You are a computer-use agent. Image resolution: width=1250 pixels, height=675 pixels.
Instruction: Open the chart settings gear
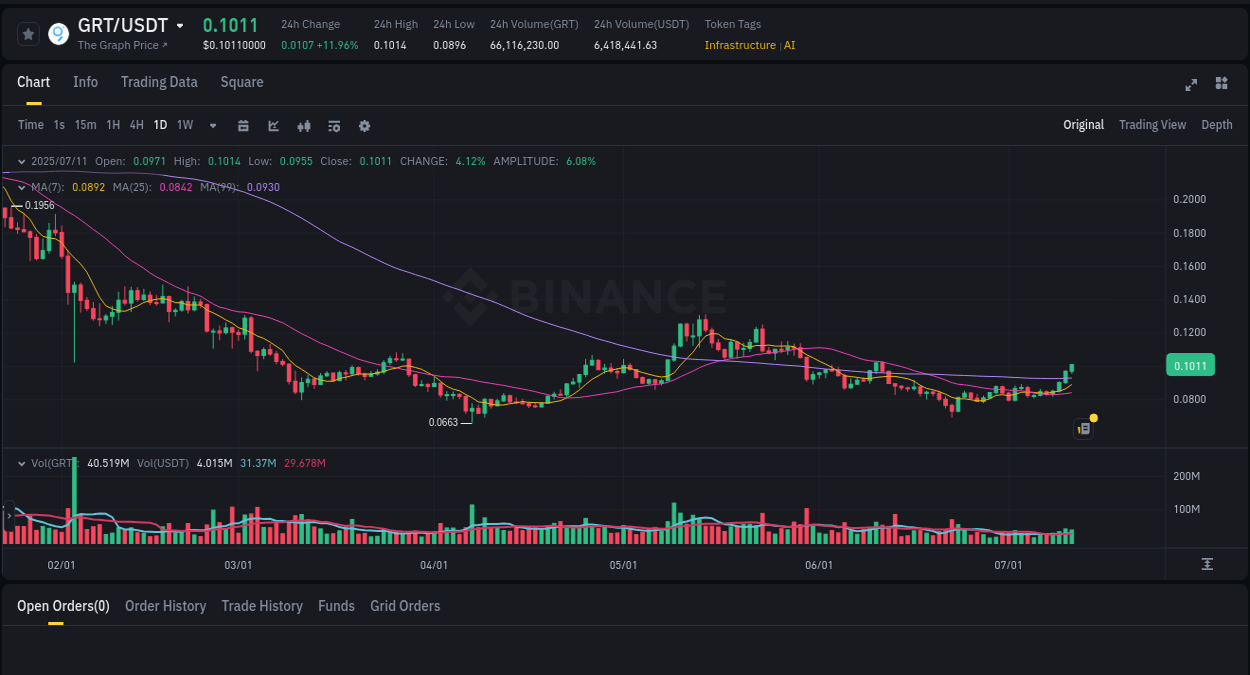pos(364,125)
